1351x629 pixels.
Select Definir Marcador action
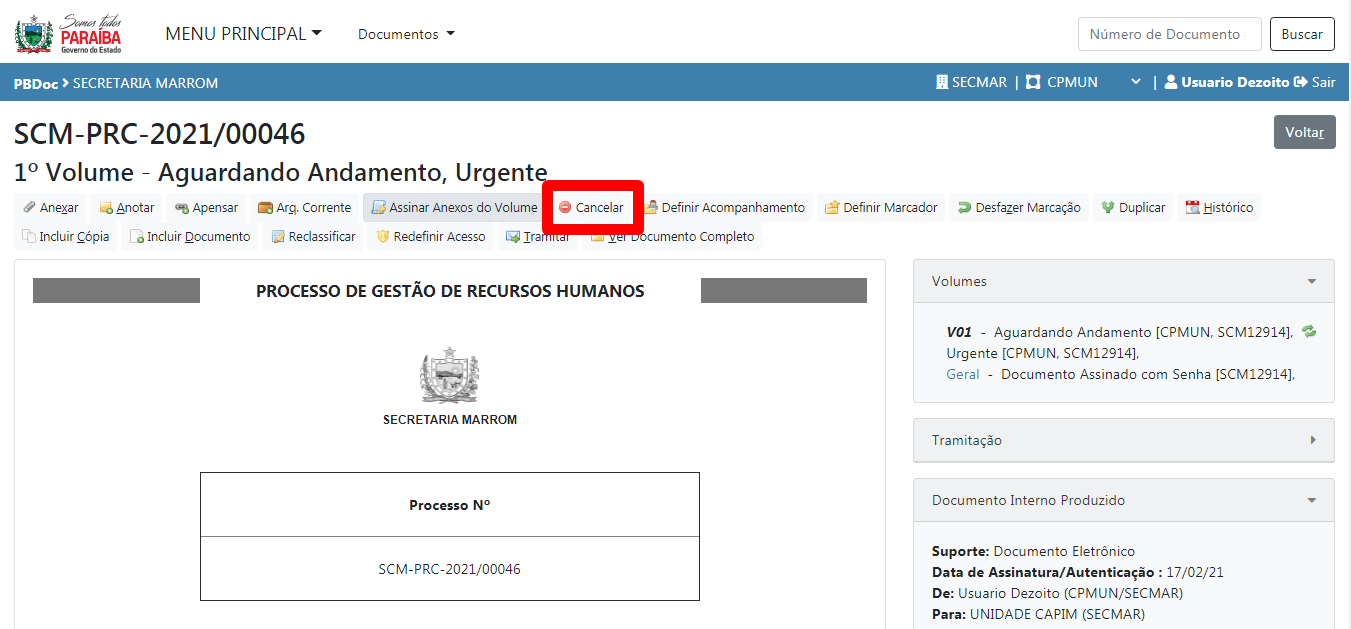881,208
